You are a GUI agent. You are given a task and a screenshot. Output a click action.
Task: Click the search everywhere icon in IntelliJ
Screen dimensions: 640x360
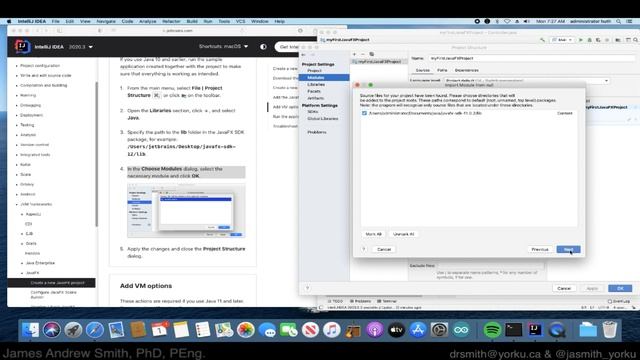635,40
